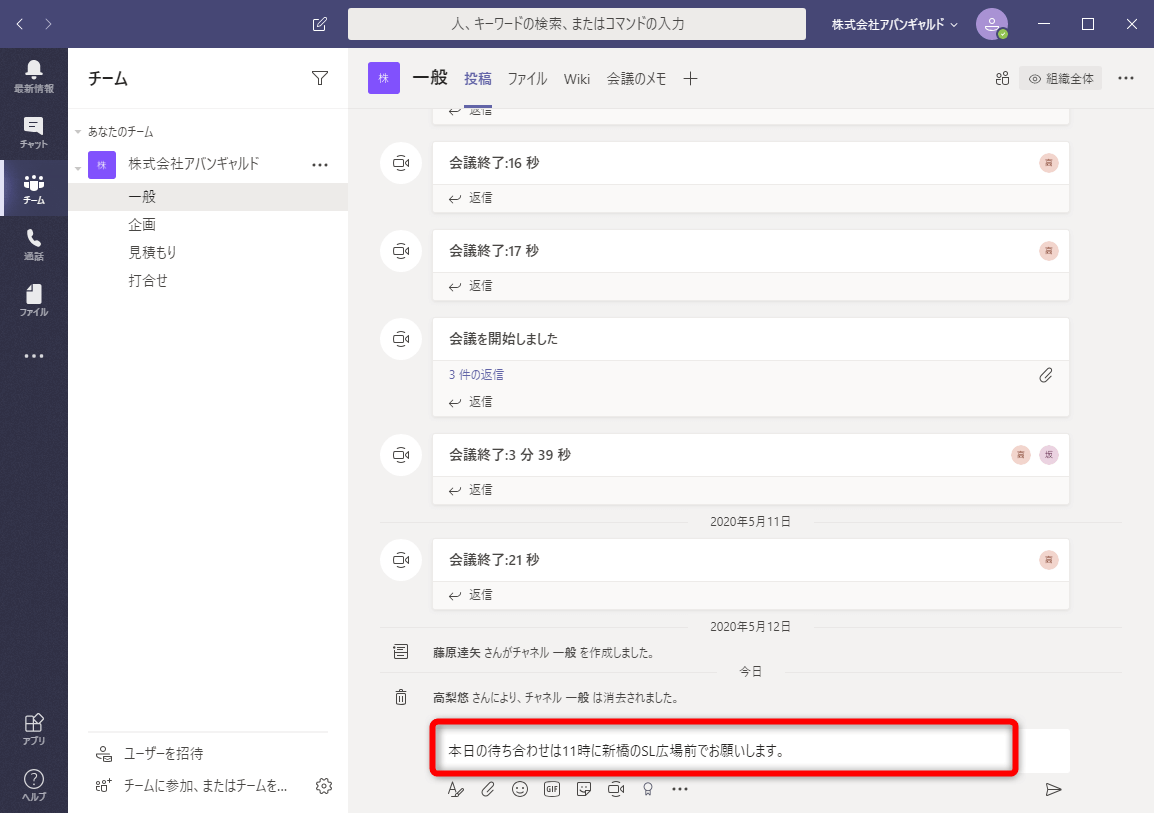Collapse the あなたのチーム section triangle
The width and height of the screenshot is (1154, 813).
[x=78, y=132]
